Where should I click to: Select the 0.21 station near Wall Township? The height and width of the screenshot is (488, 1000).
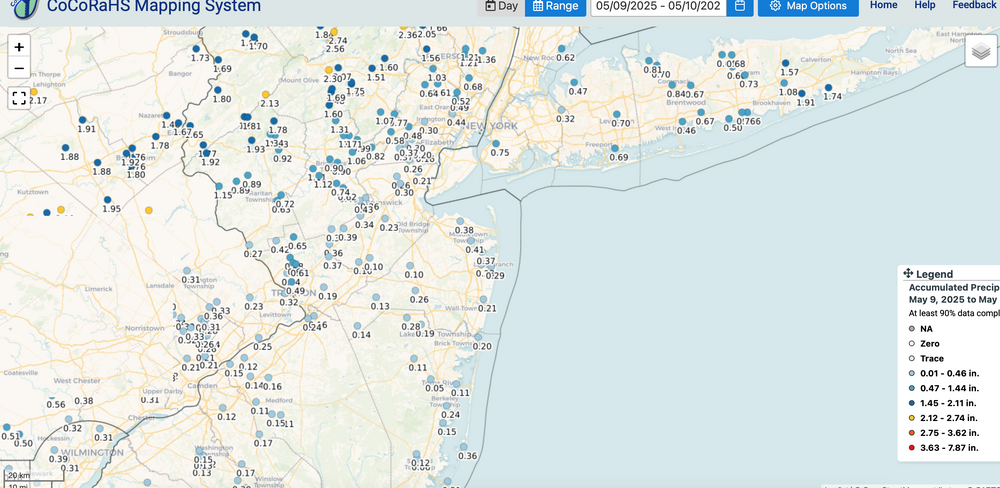[x=483, y=300]
